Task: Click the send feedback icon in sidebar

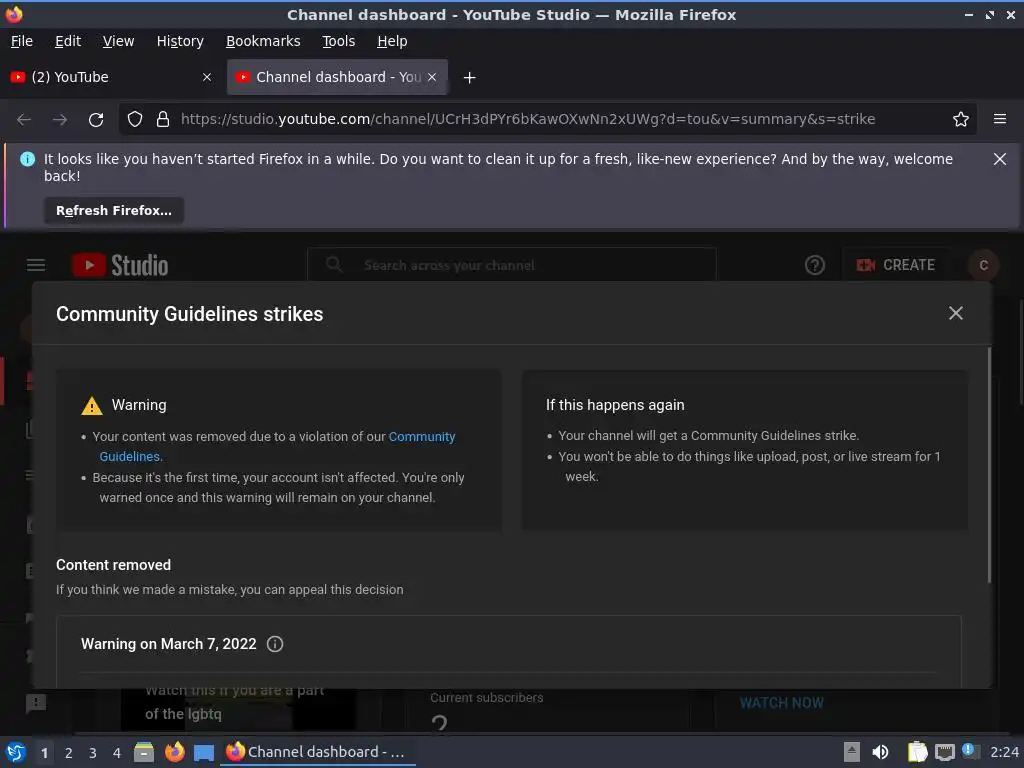Action: coord(35,703)
